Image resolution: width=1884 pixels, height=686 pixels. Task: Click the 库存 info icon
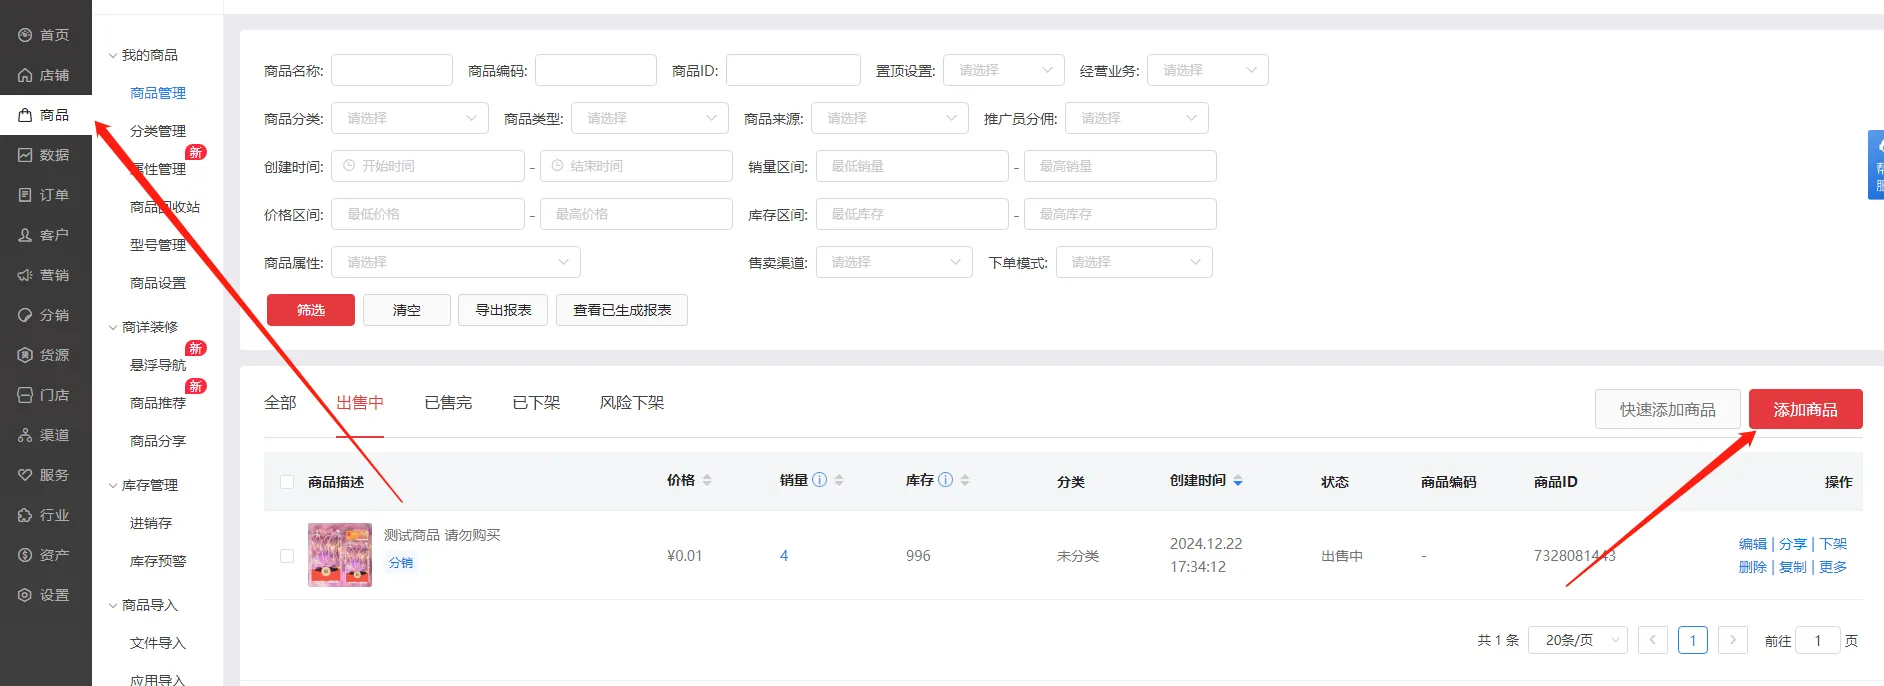946,480
